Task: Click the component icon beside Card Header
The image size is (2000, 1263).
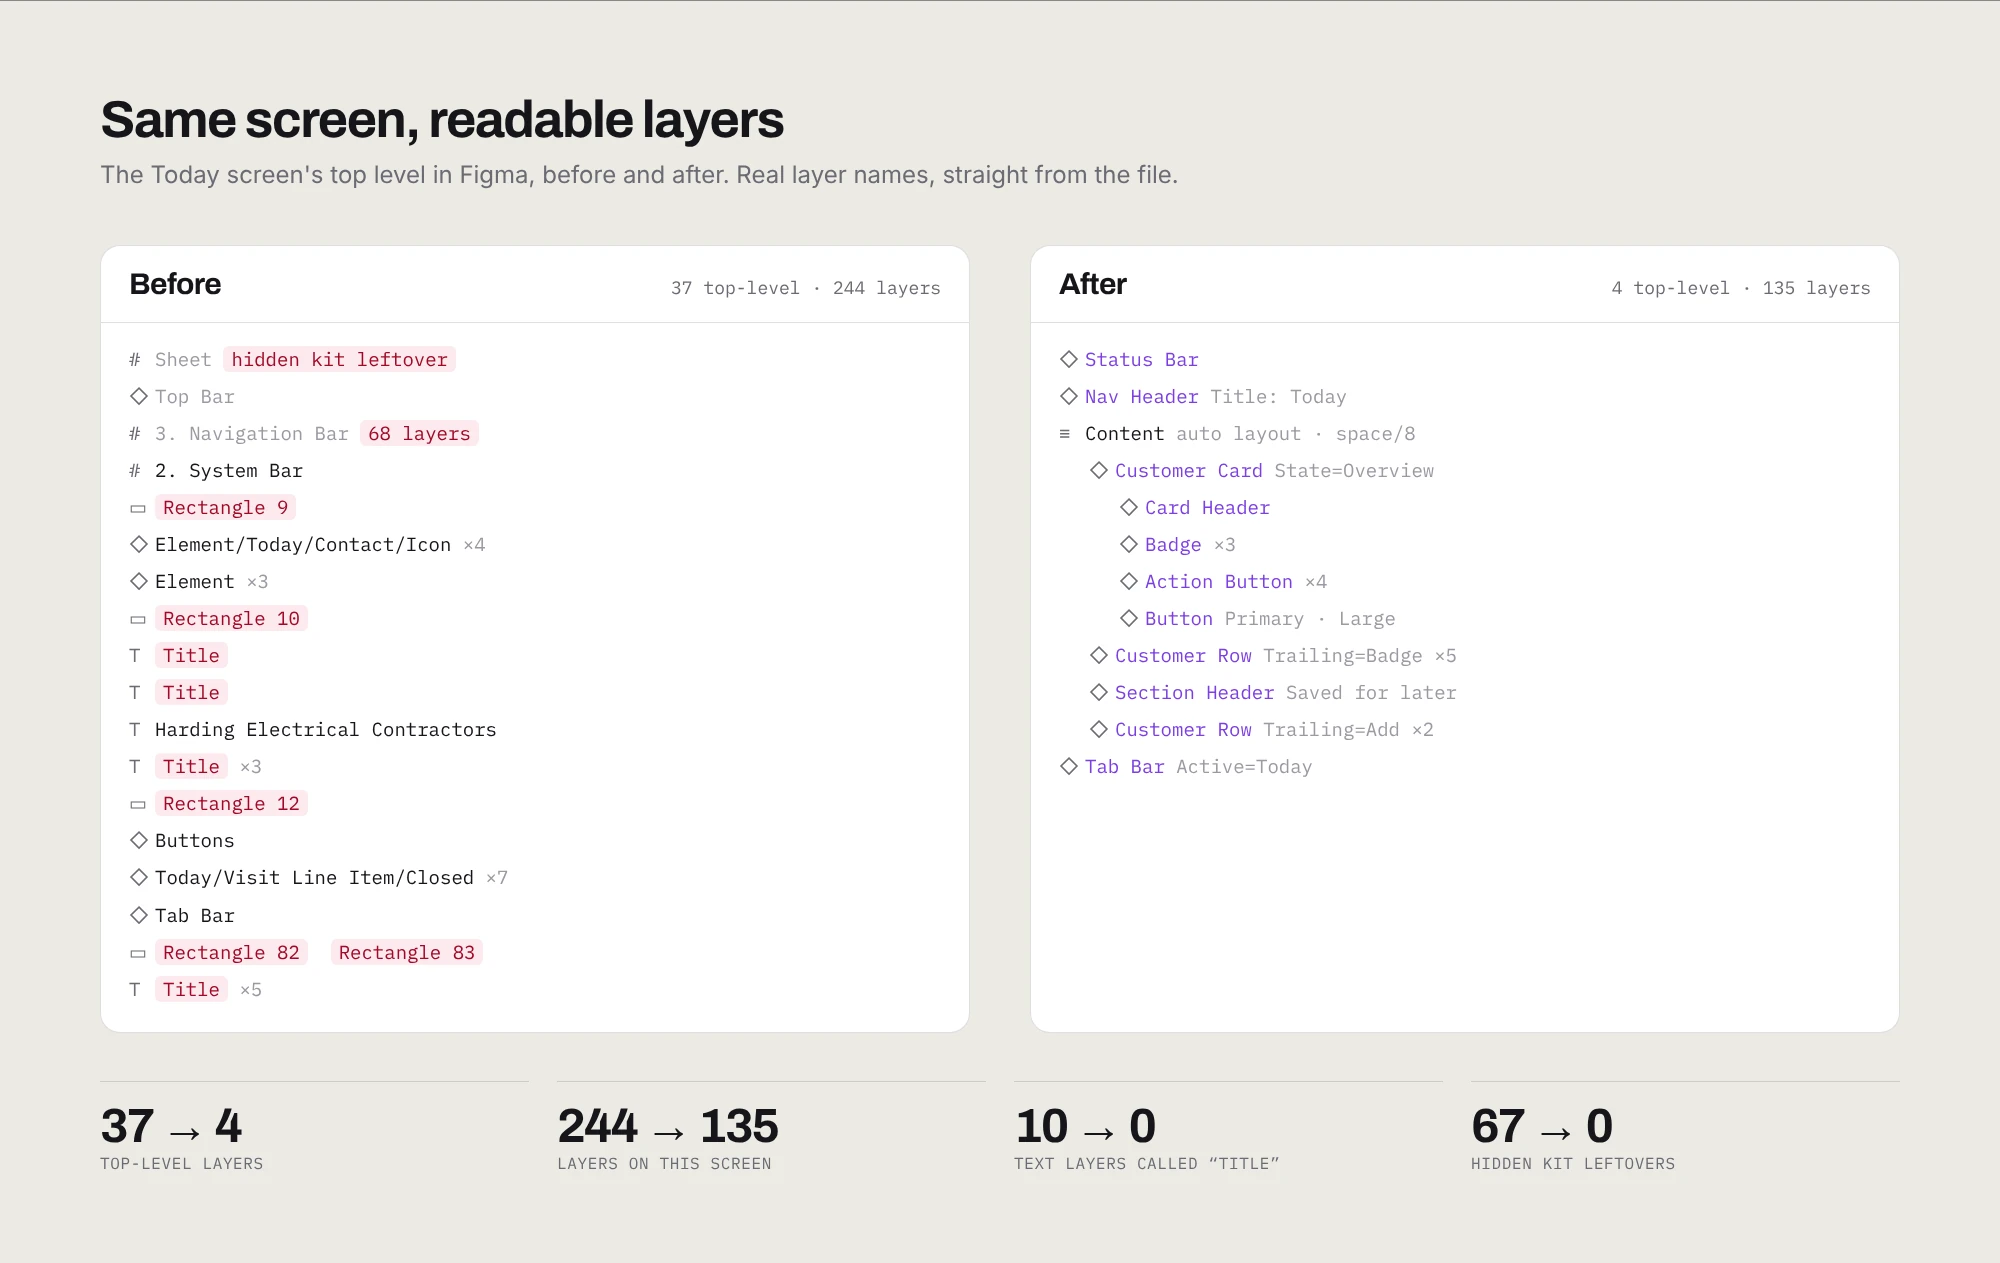Action: (1129, 508)
